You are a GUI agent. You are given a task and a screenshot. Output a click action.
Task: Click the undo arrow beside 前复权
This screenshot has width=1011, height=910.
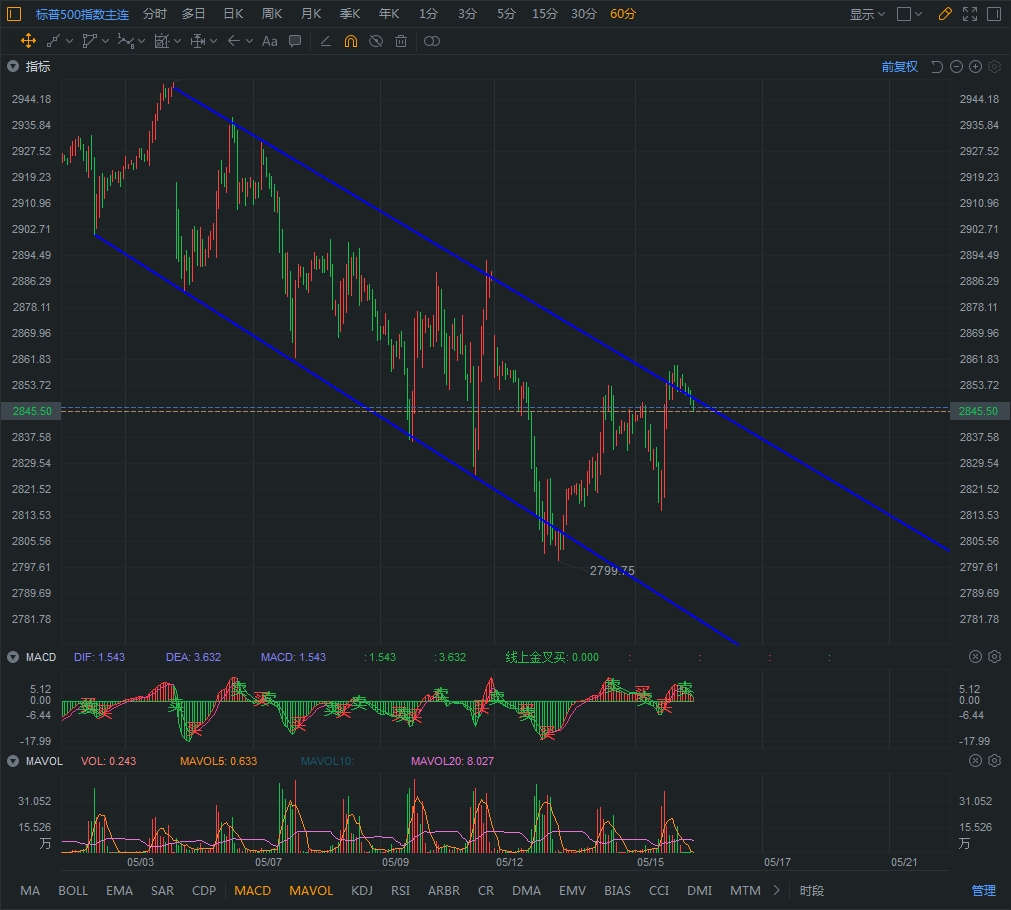tap(937, 66)
